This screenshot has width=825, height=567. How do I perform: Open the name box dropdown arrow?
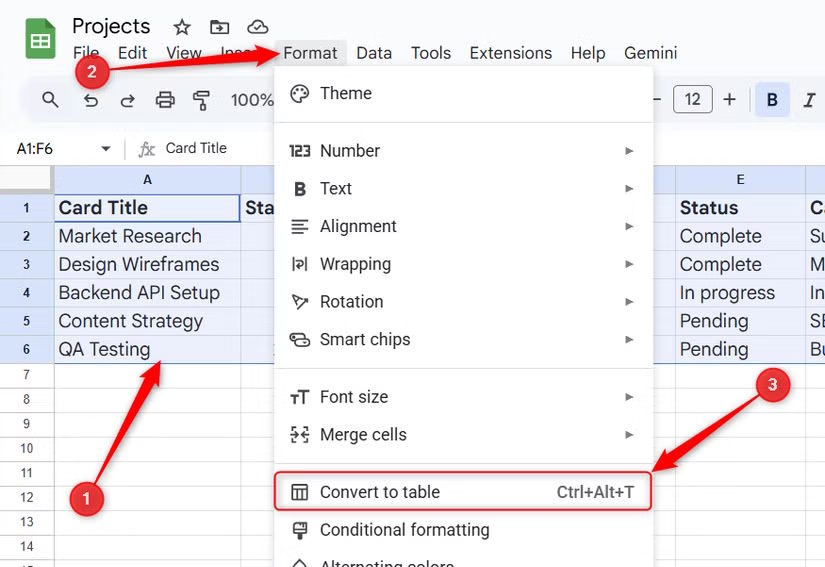click(106, 149)
